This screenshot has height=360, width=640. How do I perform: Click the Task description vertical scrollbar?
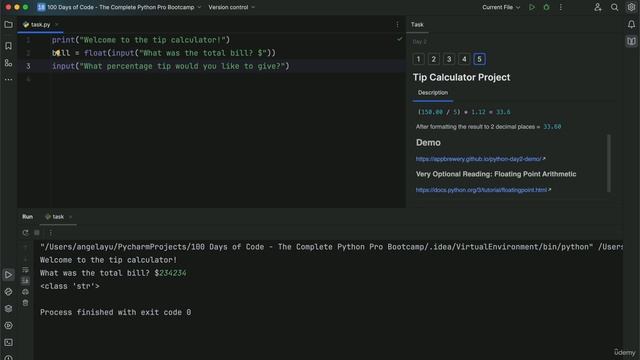[609, 162]
